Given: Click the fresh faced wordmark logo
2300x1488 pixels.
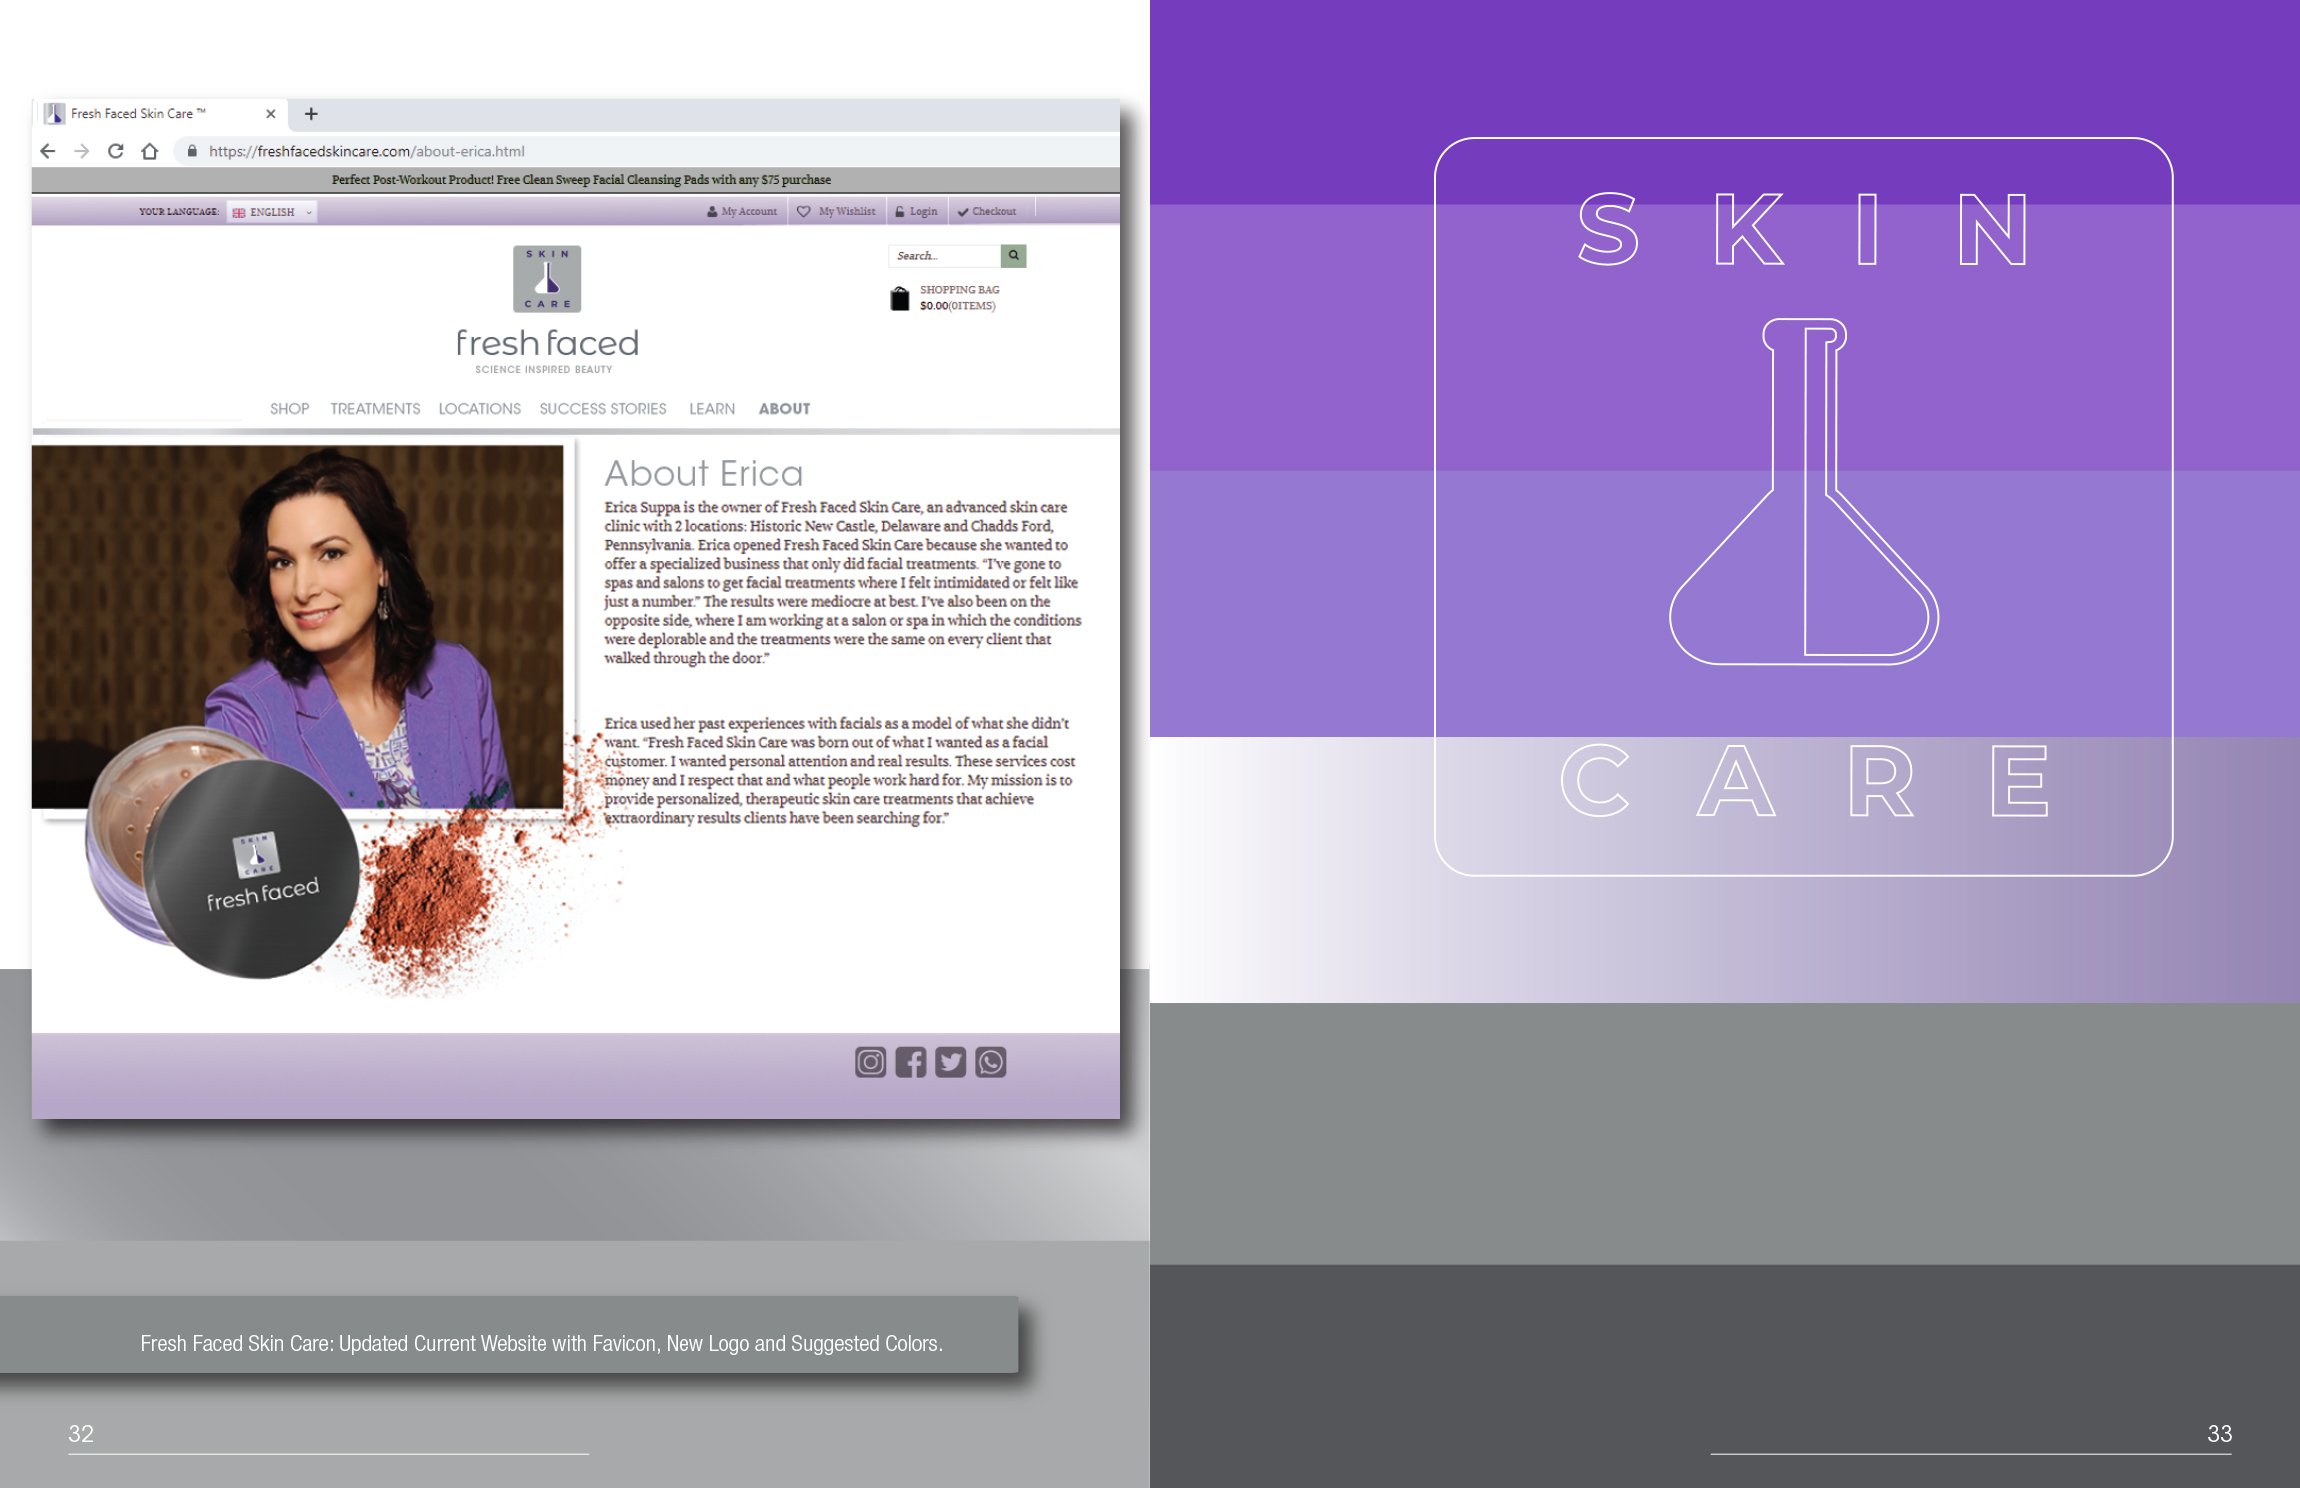Looking at the screenshot, I should click(x=547, y=343).
